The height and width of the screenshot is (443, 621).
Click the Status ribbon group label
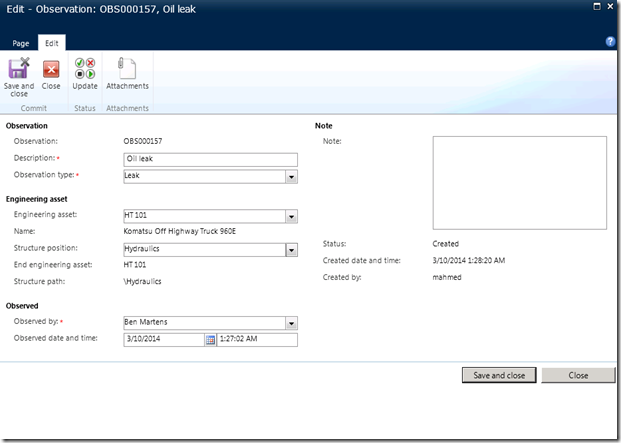(x=85, y=108)
